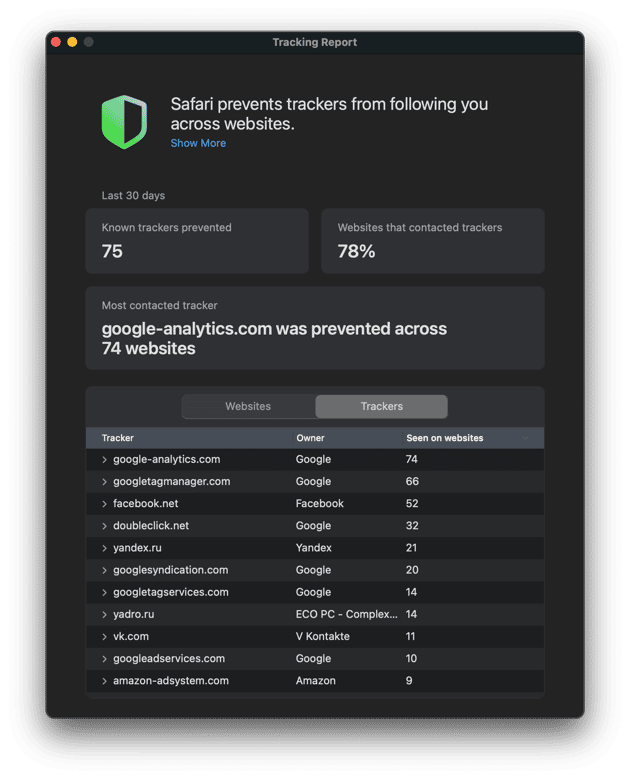The image size is (630, 779).
Task: Click the sort direction arrow in header
Action: point(525,438)
